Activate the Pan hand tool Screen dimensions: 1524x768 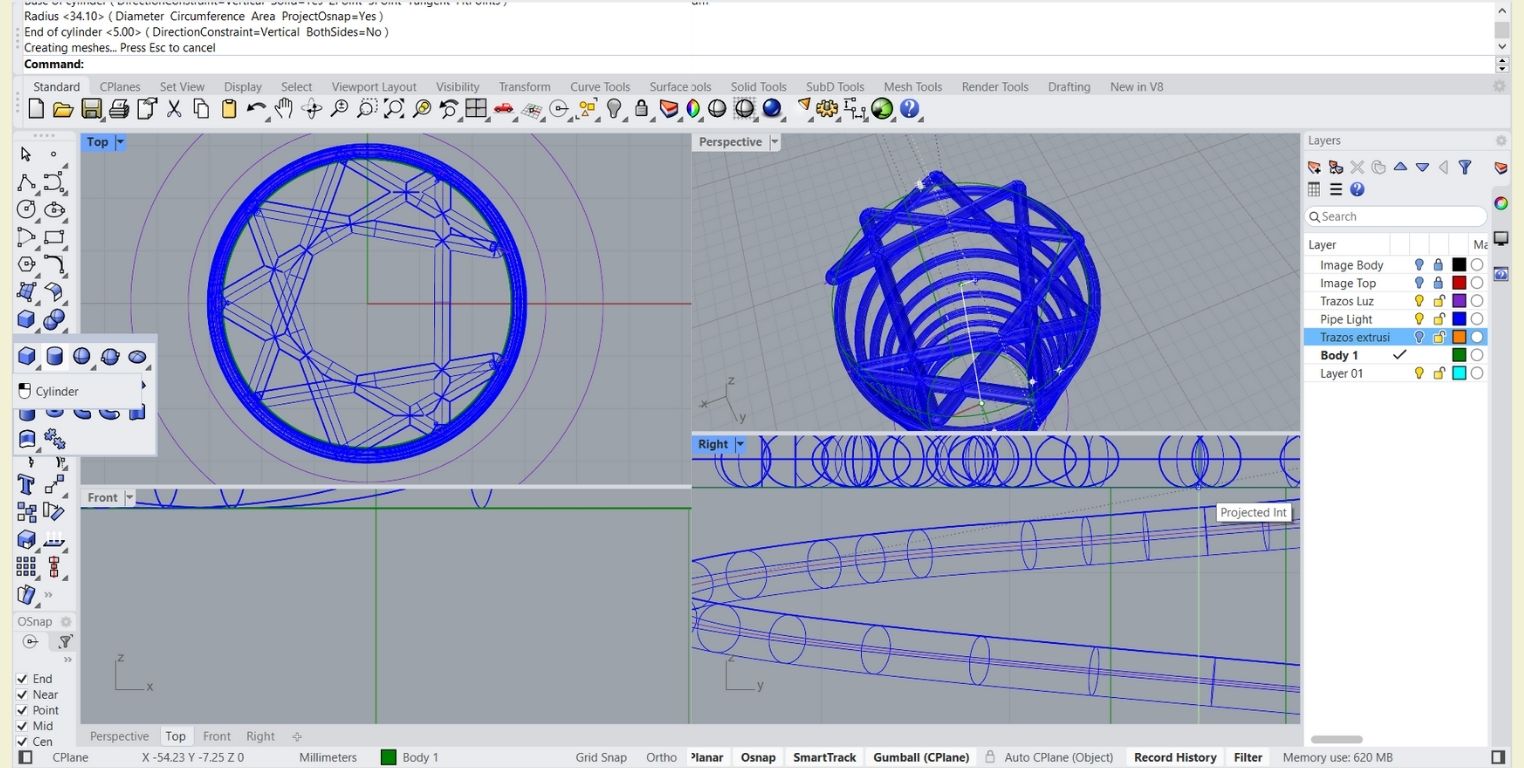click(x=284, y=109)
